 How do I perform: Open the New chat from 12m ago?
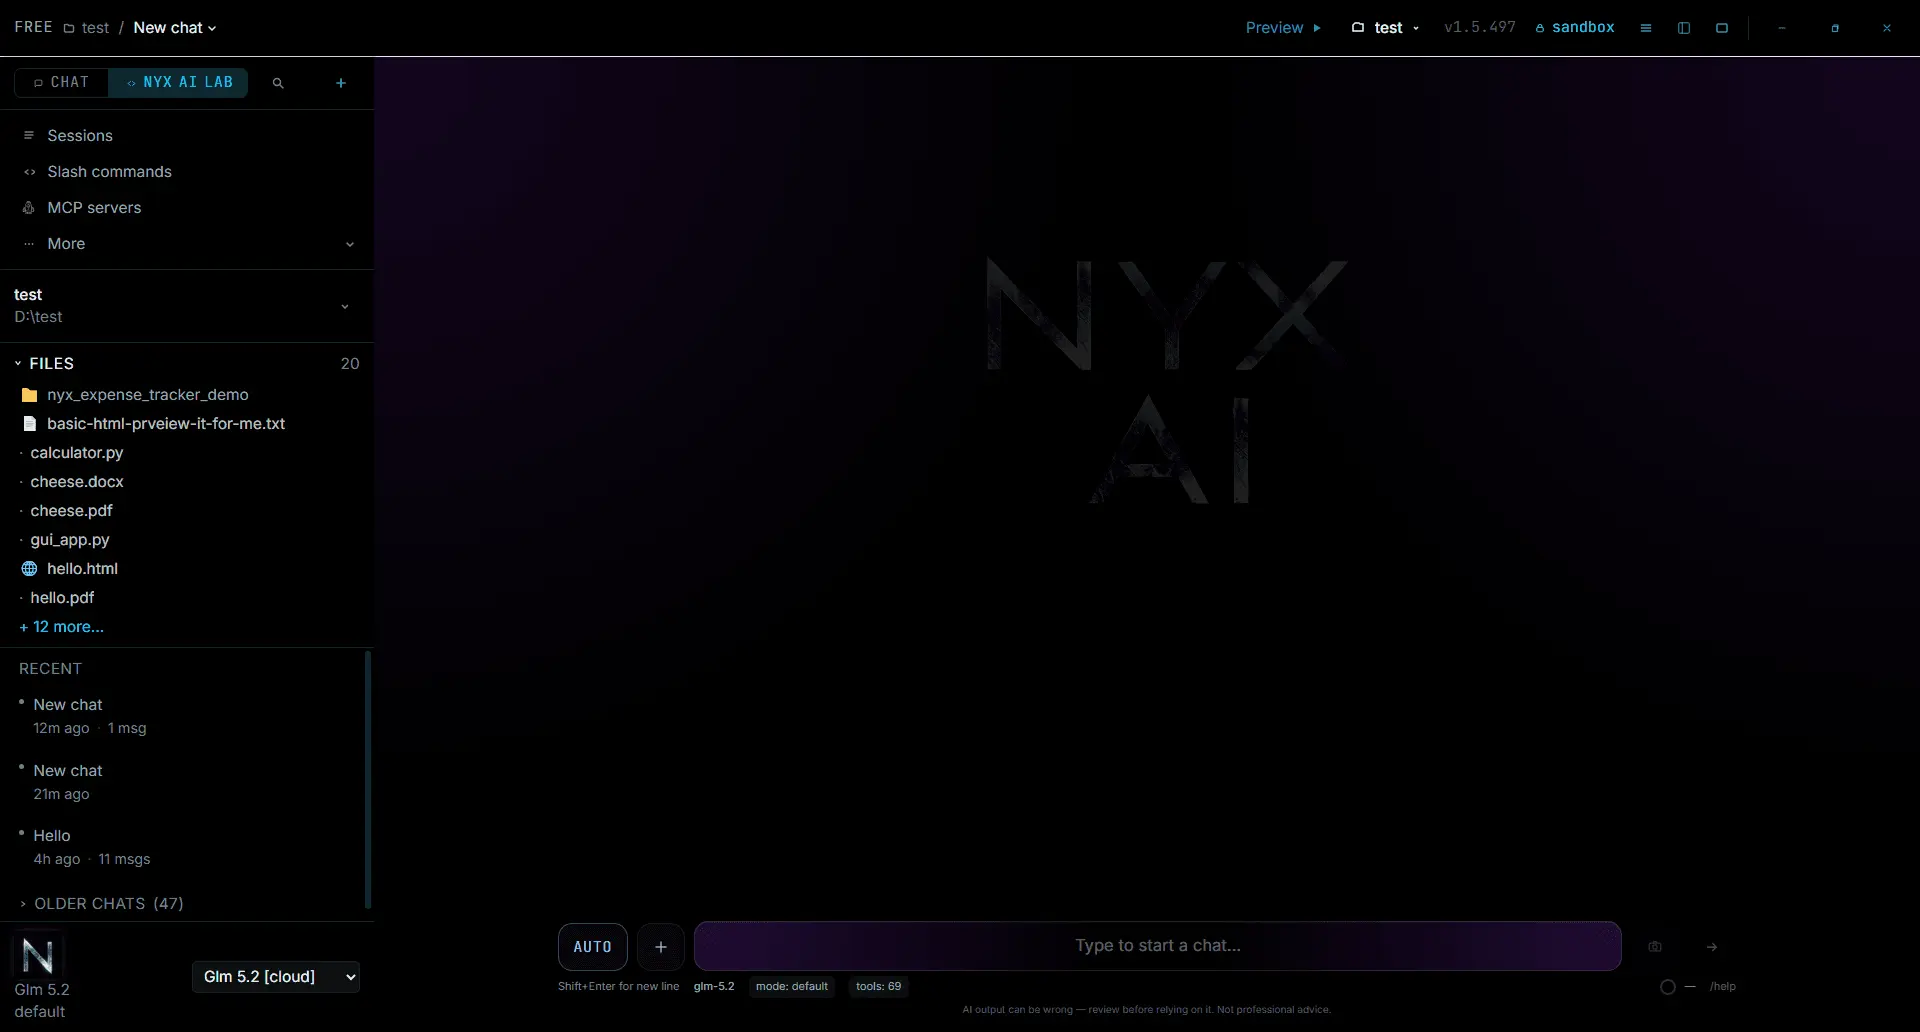[x=187, y=716]
